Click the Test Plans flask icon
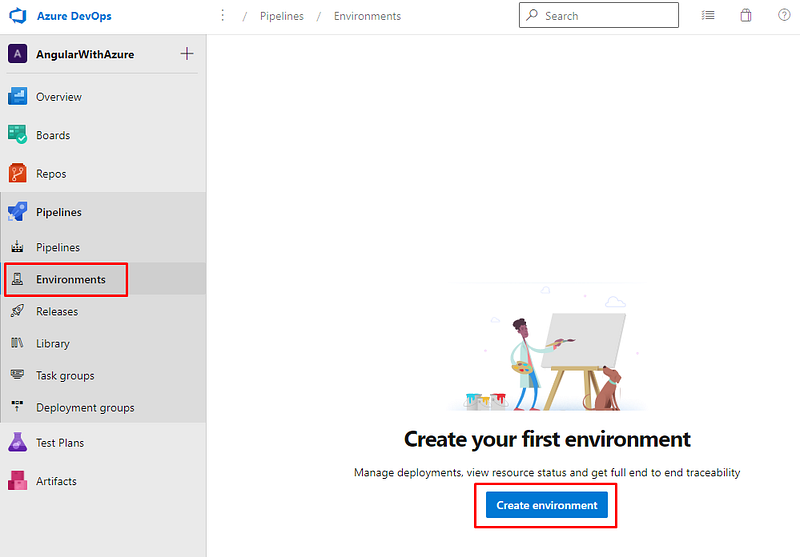The height and width of the screenshot is (557, 800). click(17, 442)
